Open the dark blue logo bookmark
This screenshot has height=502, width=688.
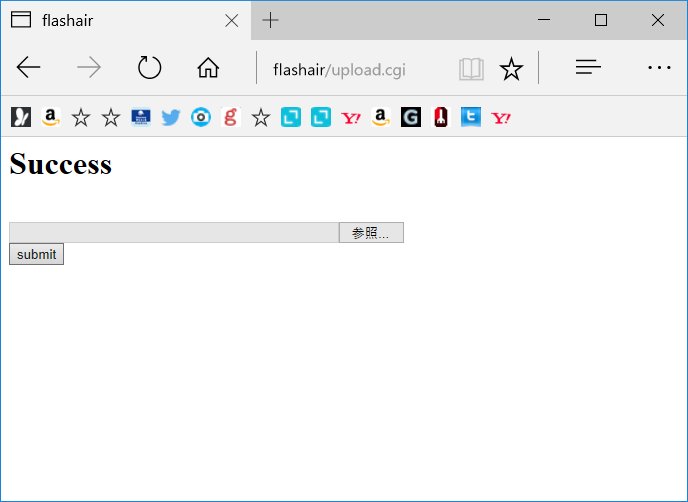click(141, 117)
